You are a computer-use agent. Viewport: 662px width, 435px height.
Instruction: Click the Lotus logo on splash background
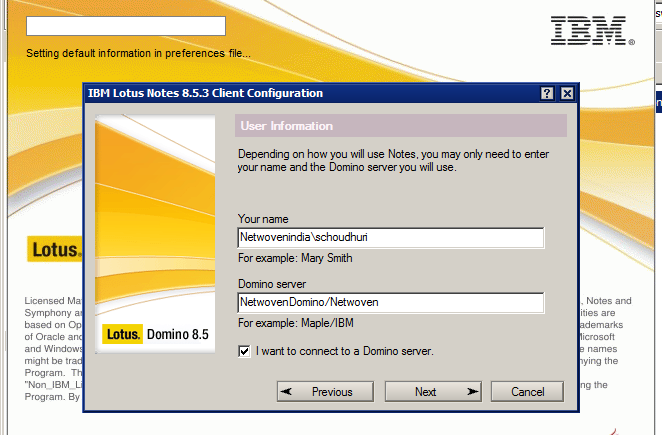tap(55, 250)
